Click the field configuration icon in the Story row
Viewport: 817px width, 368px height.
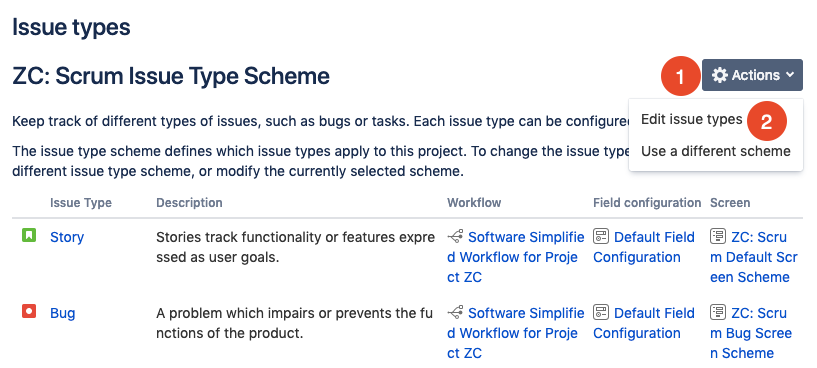tap(601, 237)
